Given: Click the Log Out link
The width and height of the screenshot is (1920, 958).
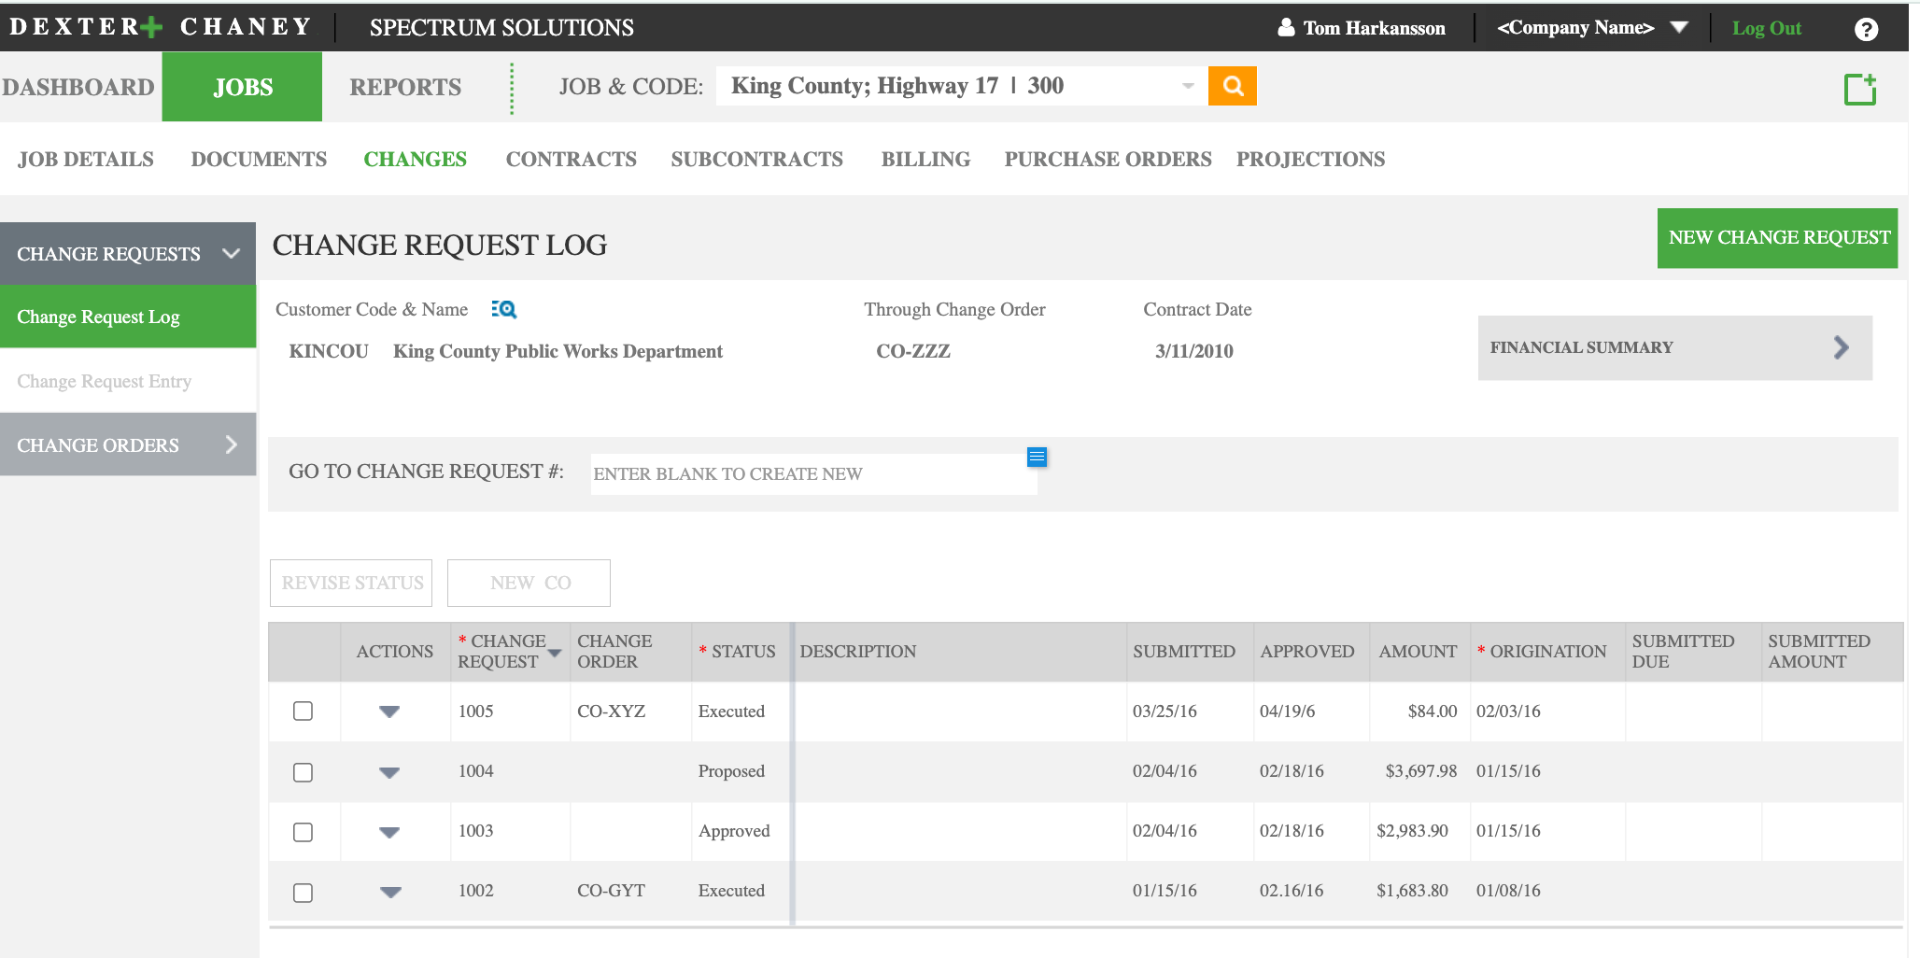Looking at the screenshot, I should [x=1766, y=28].
